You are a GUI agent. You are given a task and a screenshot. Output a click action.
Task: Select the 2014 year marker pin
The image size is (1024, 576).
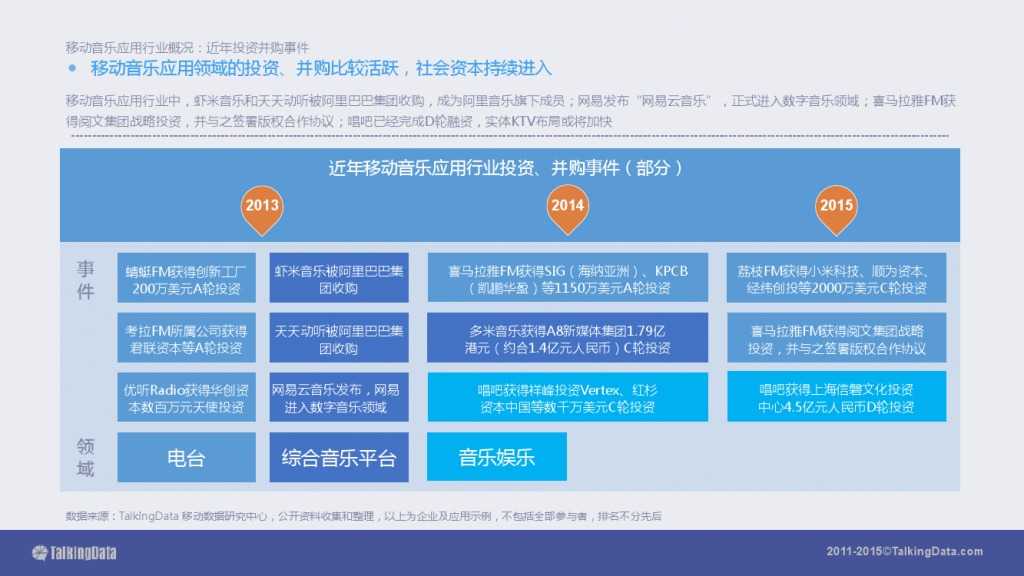tap(567, 208)
